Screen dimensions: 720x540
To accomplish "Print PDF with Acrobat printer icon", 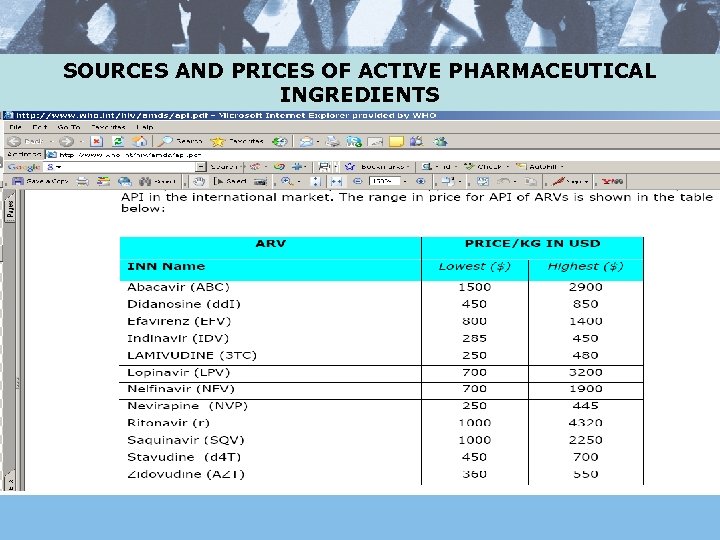I will click(x=83, y=181).
